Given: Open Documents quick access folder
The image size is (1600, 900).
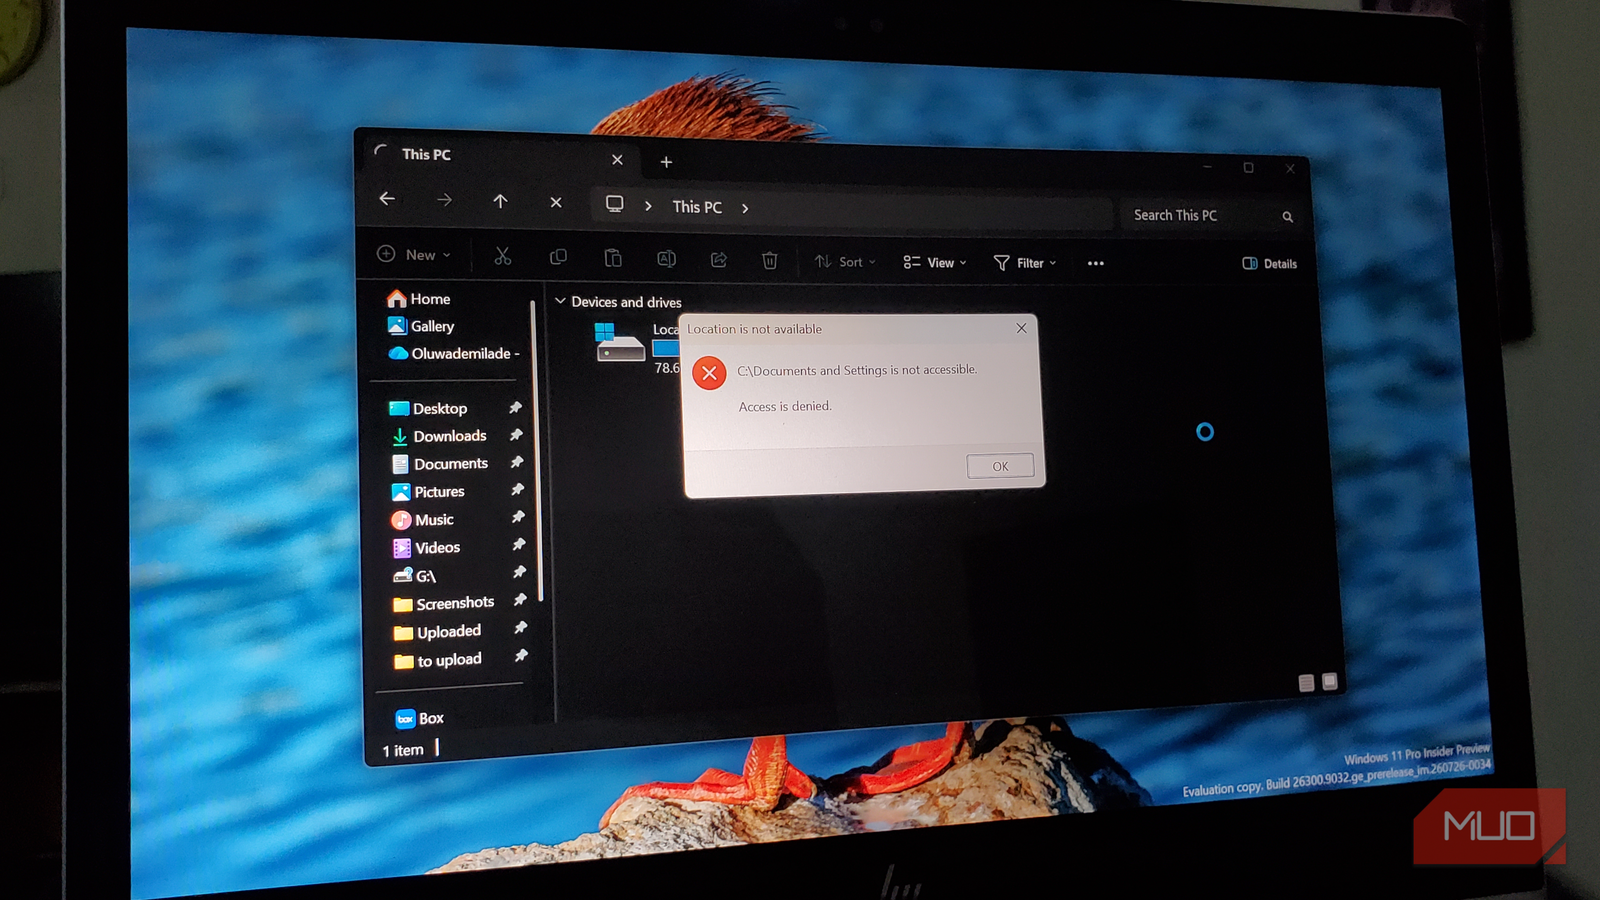Looking at the screenshot, I should point(439,464).
